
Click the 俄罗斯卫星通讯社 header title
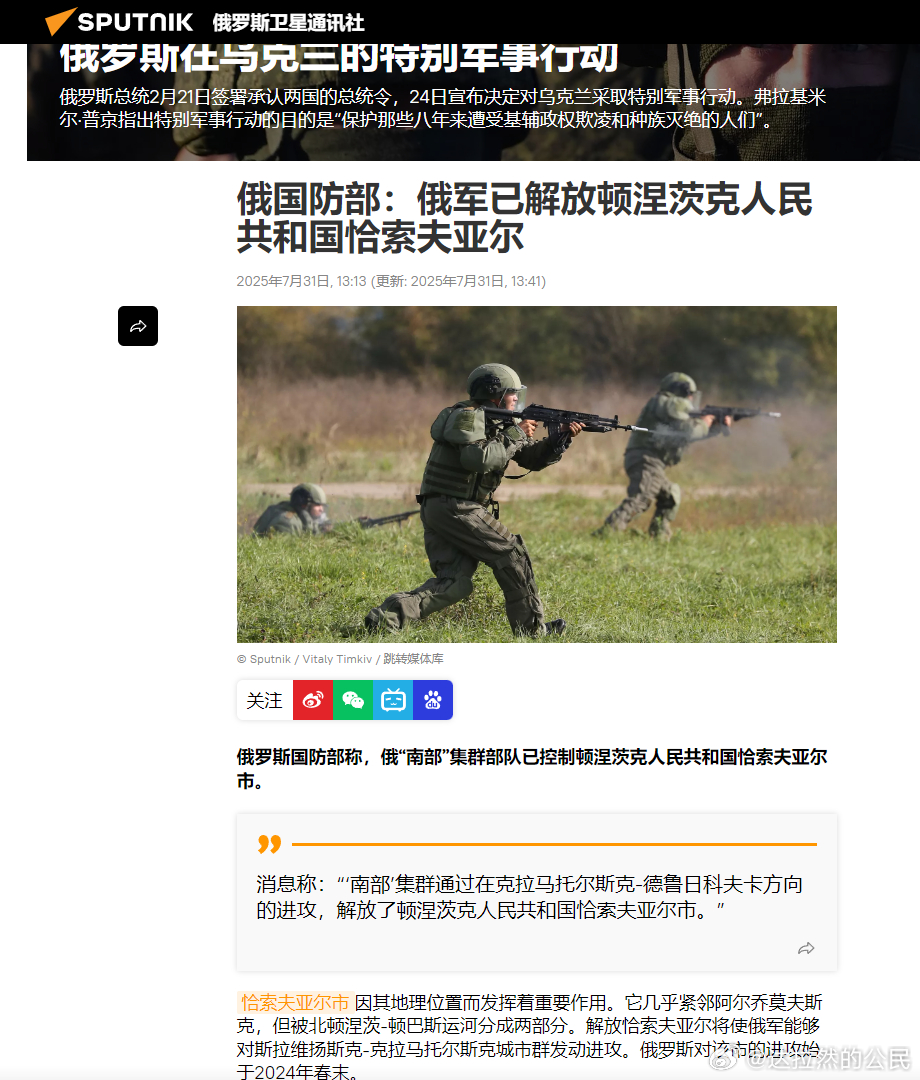click(289, 23)
